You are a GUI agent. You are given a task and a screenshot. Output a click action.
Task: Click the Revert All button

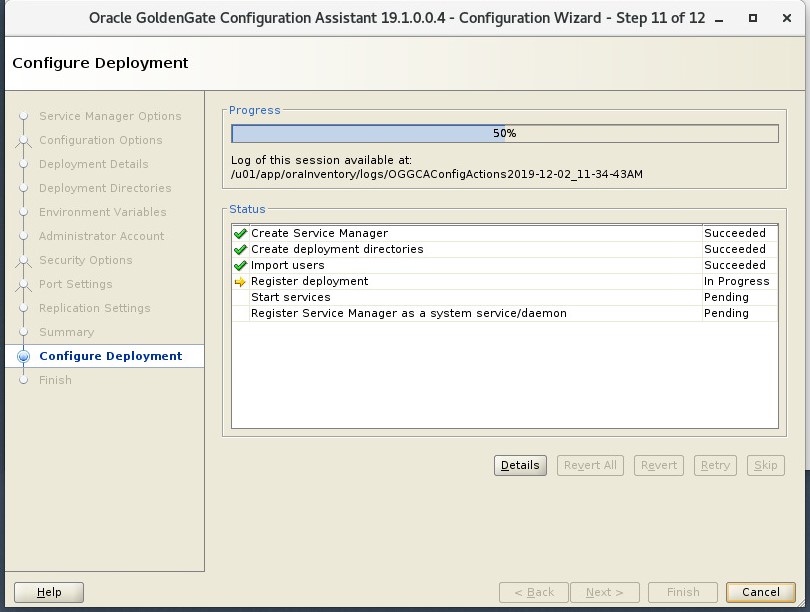590,465
